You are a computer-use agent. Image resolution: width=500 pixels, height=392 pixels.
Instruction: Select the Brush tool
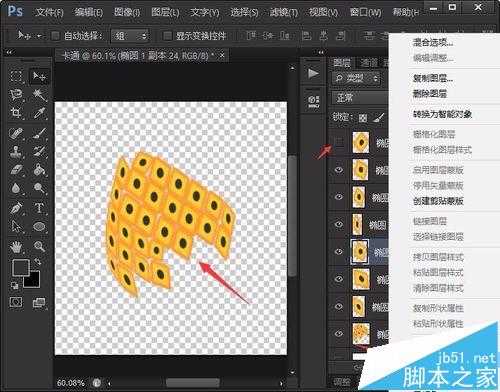point(39,133)
